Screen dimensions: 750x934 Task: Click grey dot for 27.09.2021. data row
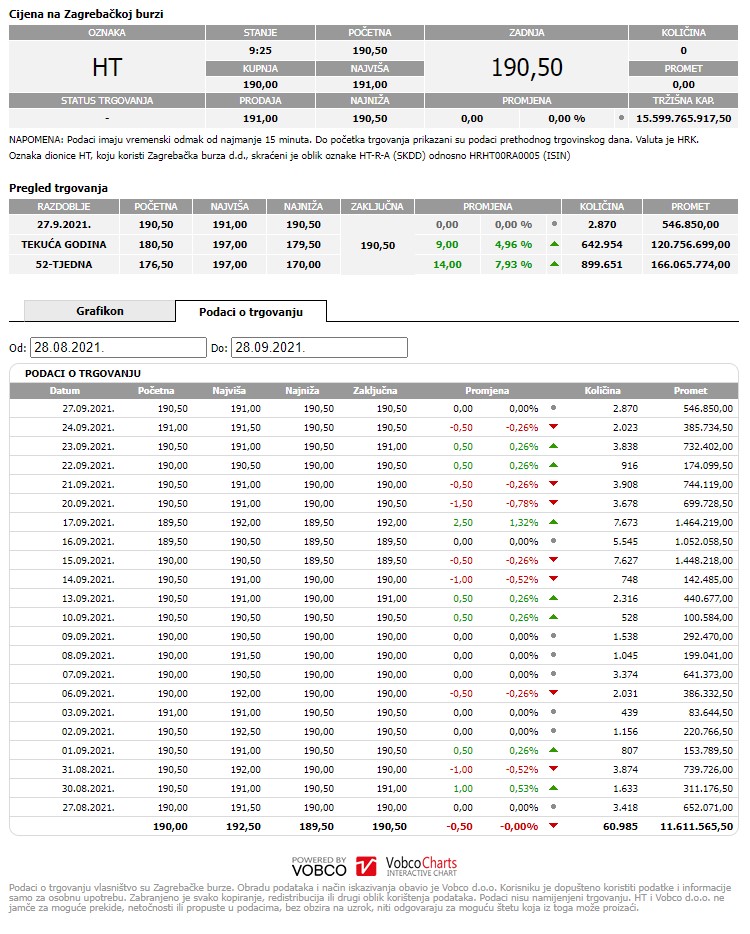tap(553, 408)
